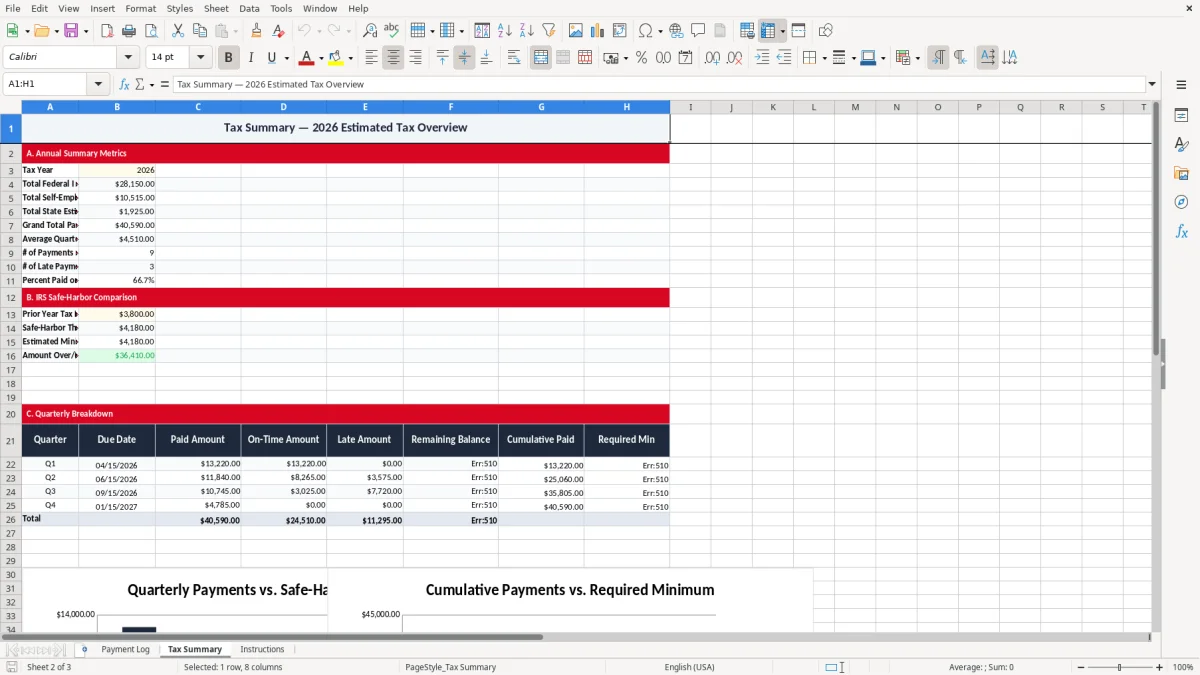Click the Split Window icon
Viewport: 1200px width, 675px height.
(x=799, y=31)
